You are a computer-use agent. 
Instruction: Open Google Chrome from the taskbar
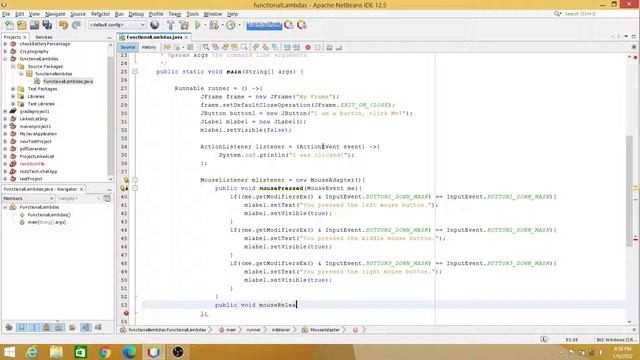point(105,352)
